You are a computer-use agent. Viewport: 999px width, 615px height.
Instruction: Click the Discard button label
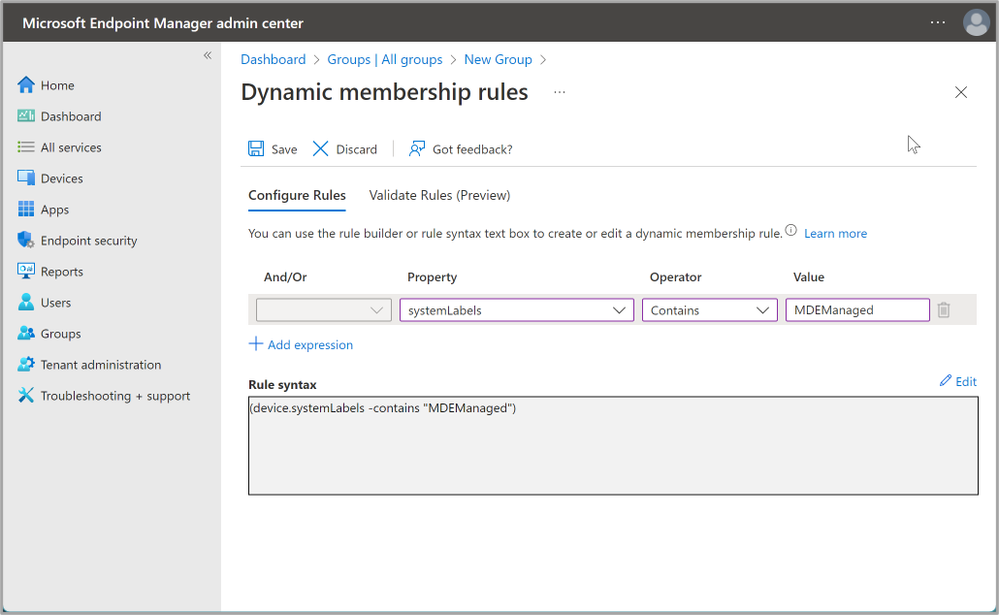coord(356,149)
